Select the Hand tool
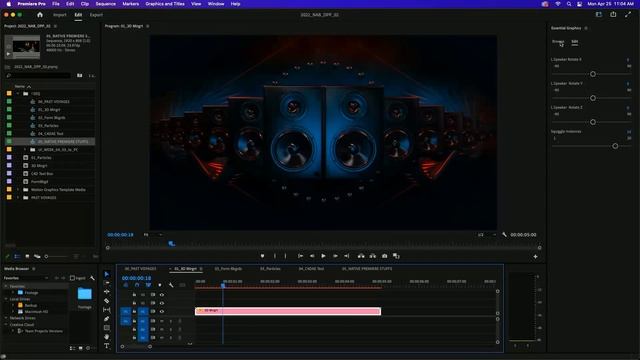This screenshot has height=360, width=640. [x=107, y=337]
